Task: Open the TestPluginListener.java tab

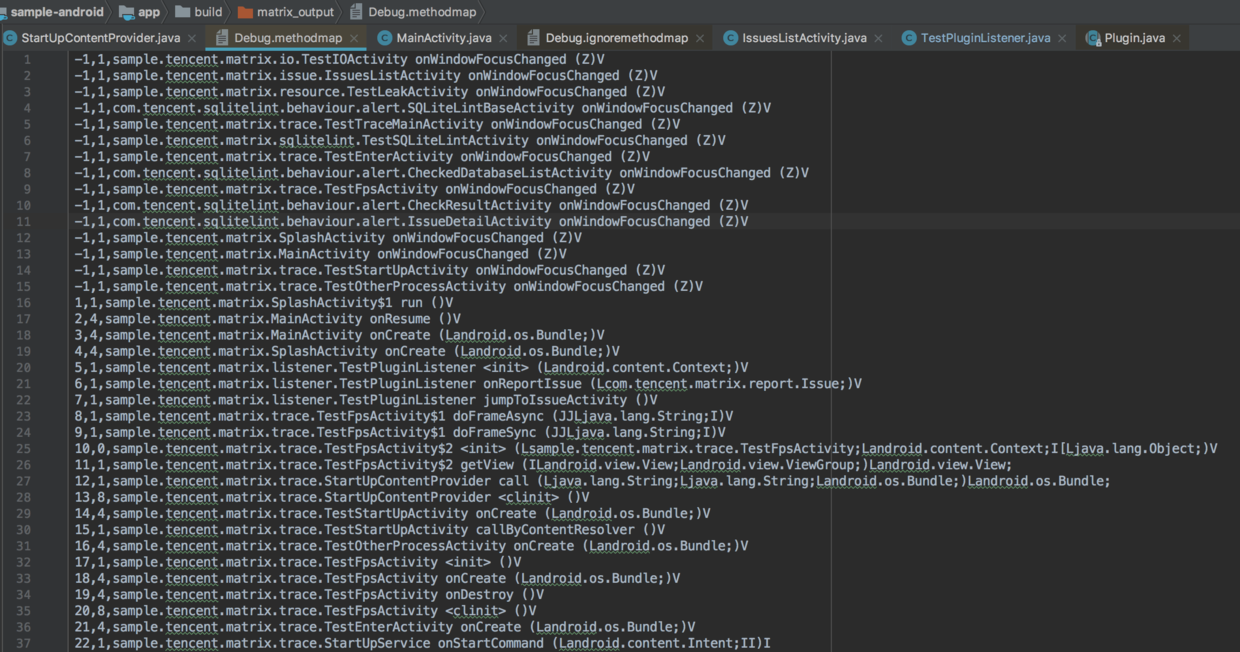Action: click(x=986, y=38)
